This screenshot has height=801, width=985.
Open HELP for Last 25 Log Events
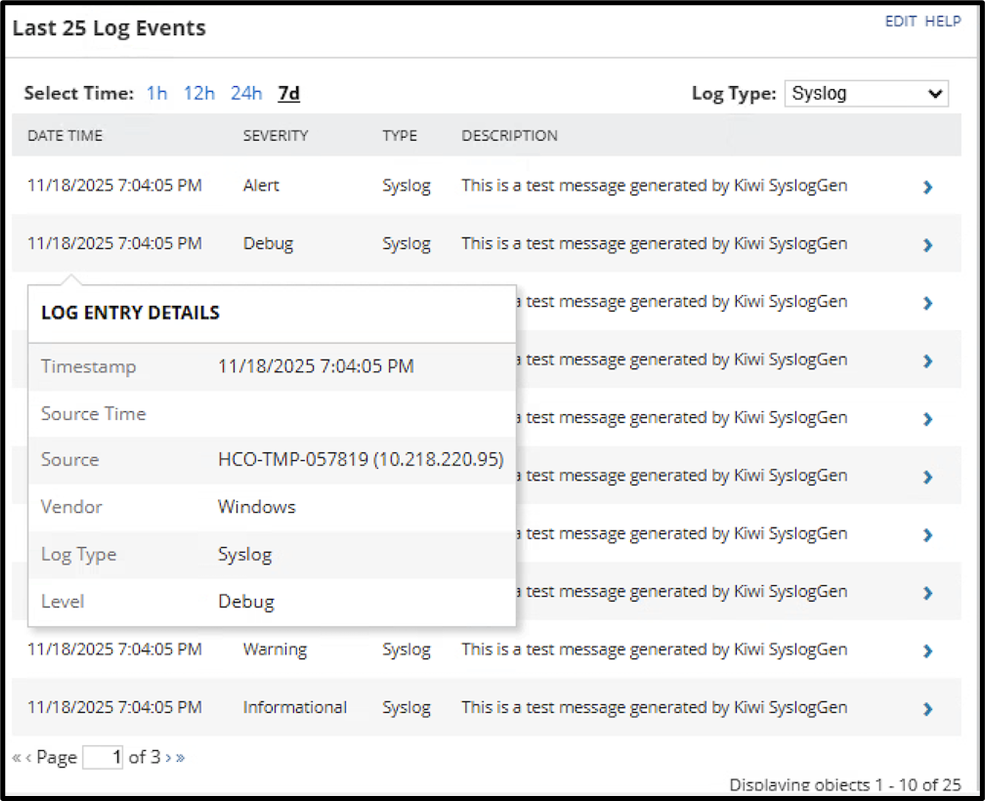pos(944,21)
